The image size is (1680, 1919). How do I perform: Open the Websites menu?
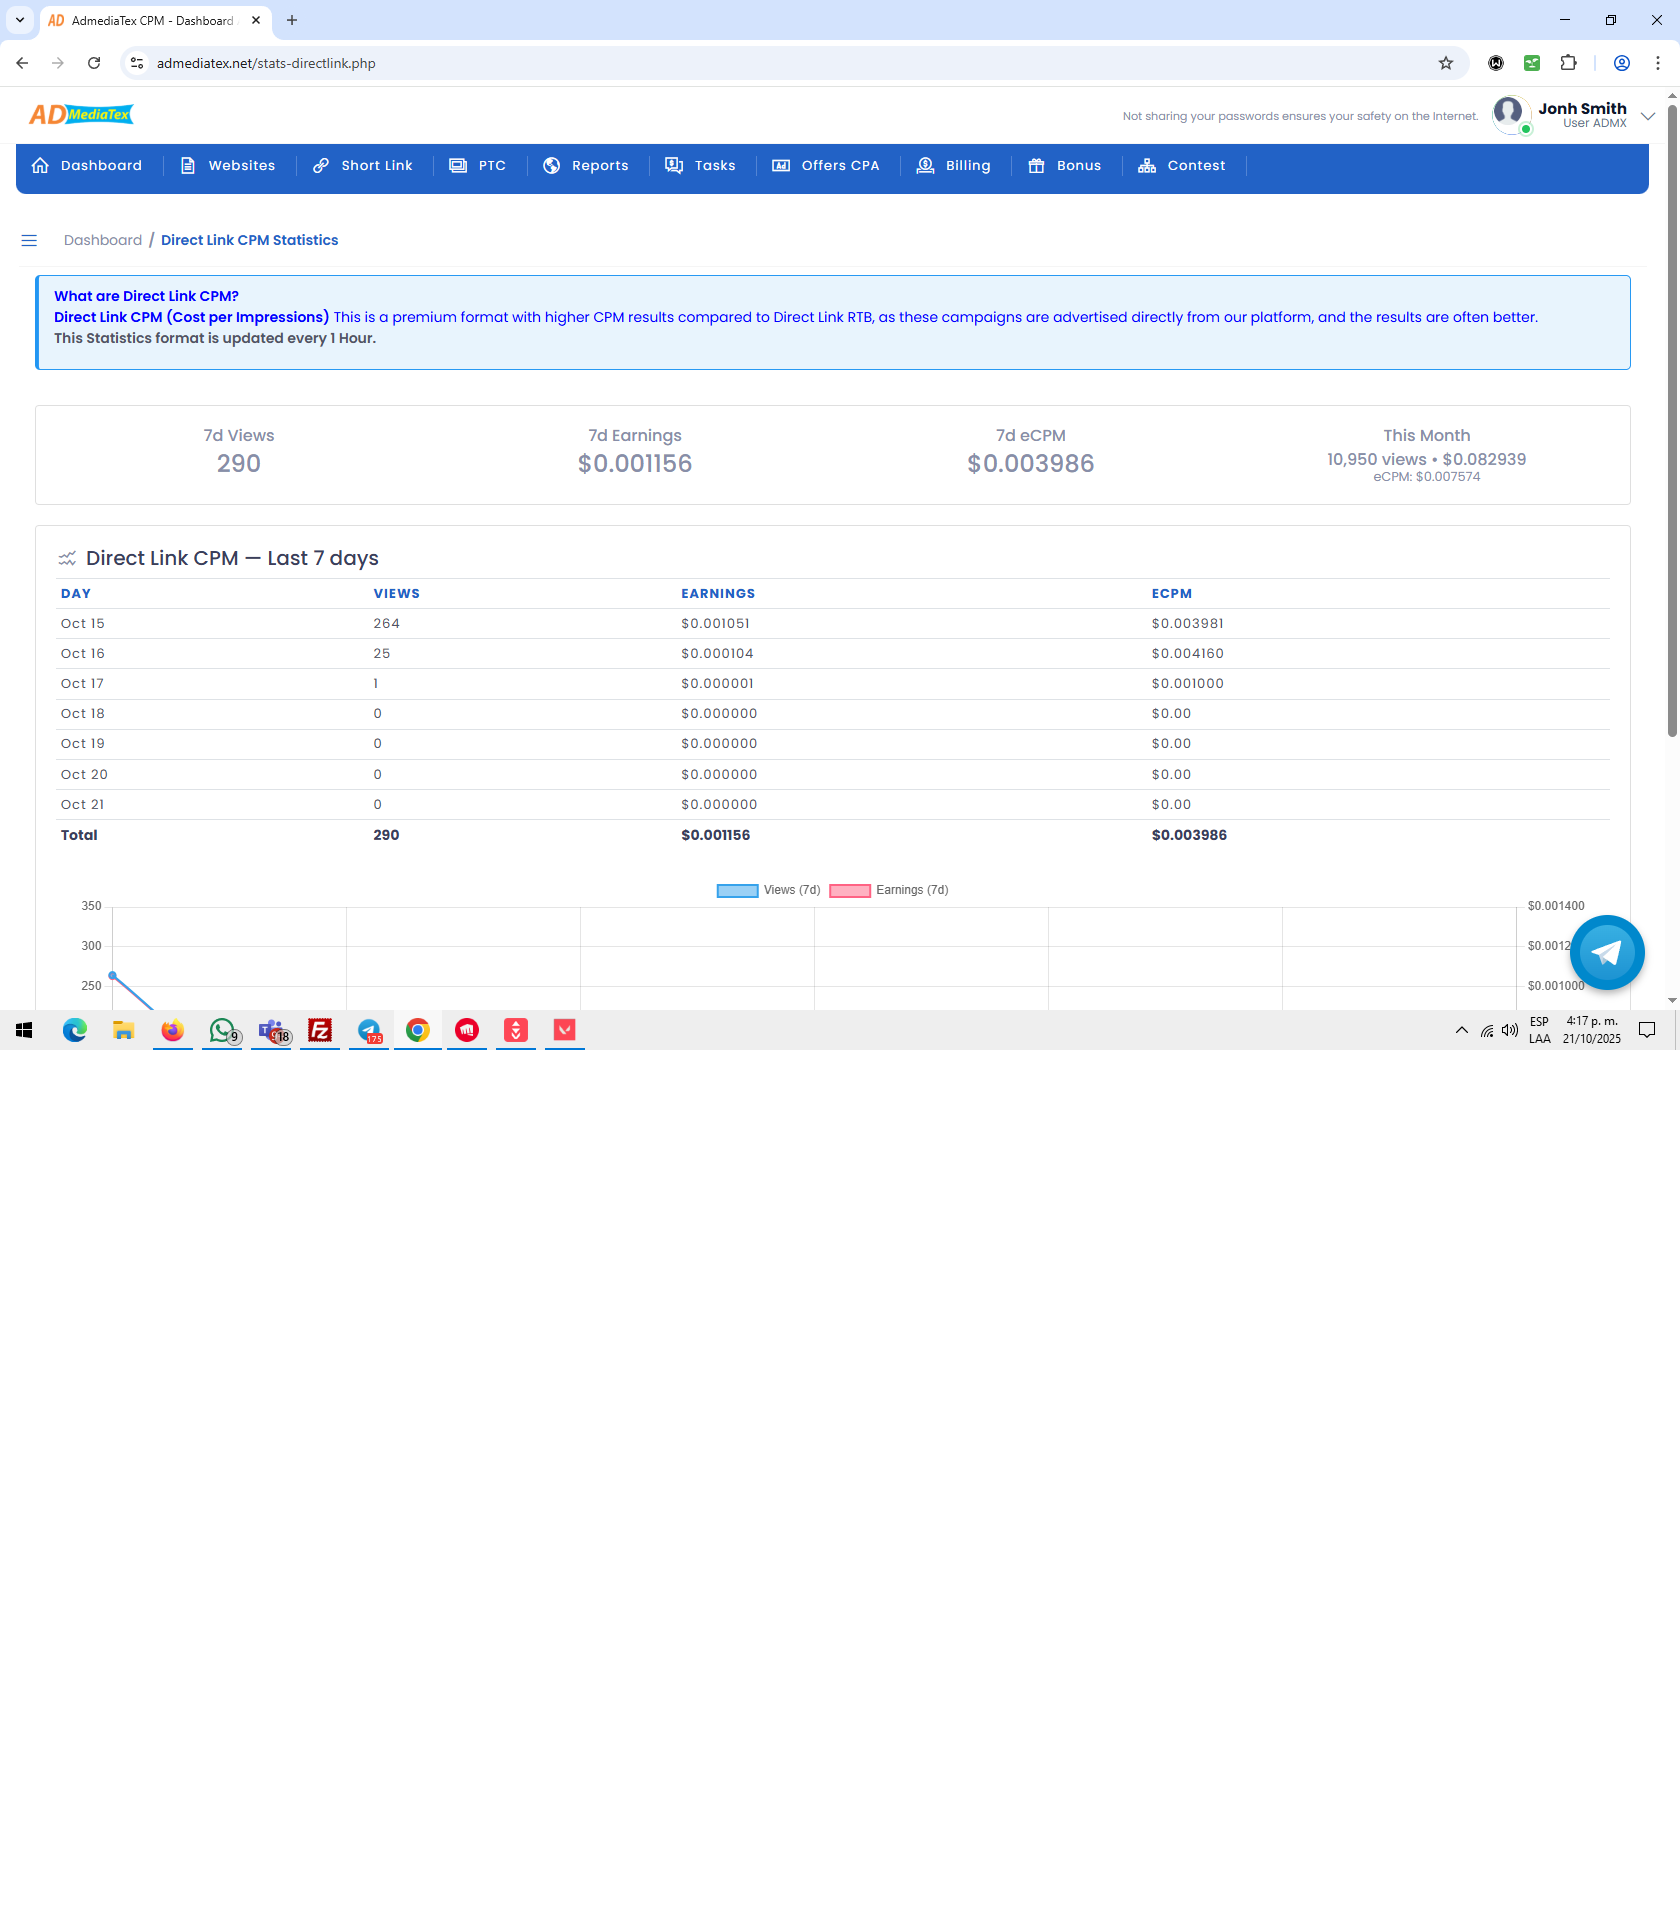tap(228, 166)
